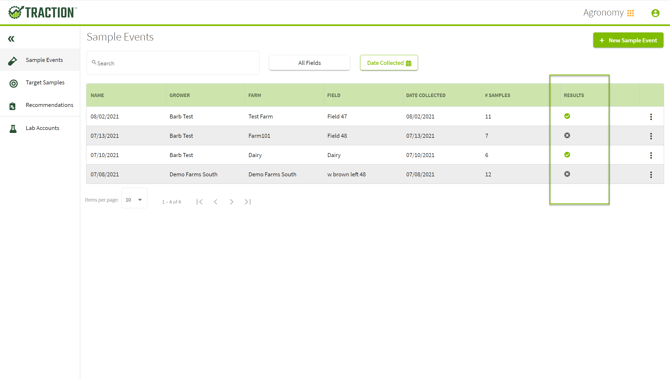This screenshot has width=670, height=379.
Task: Select the 07/10/2021 event name
Action: point(105,155)
